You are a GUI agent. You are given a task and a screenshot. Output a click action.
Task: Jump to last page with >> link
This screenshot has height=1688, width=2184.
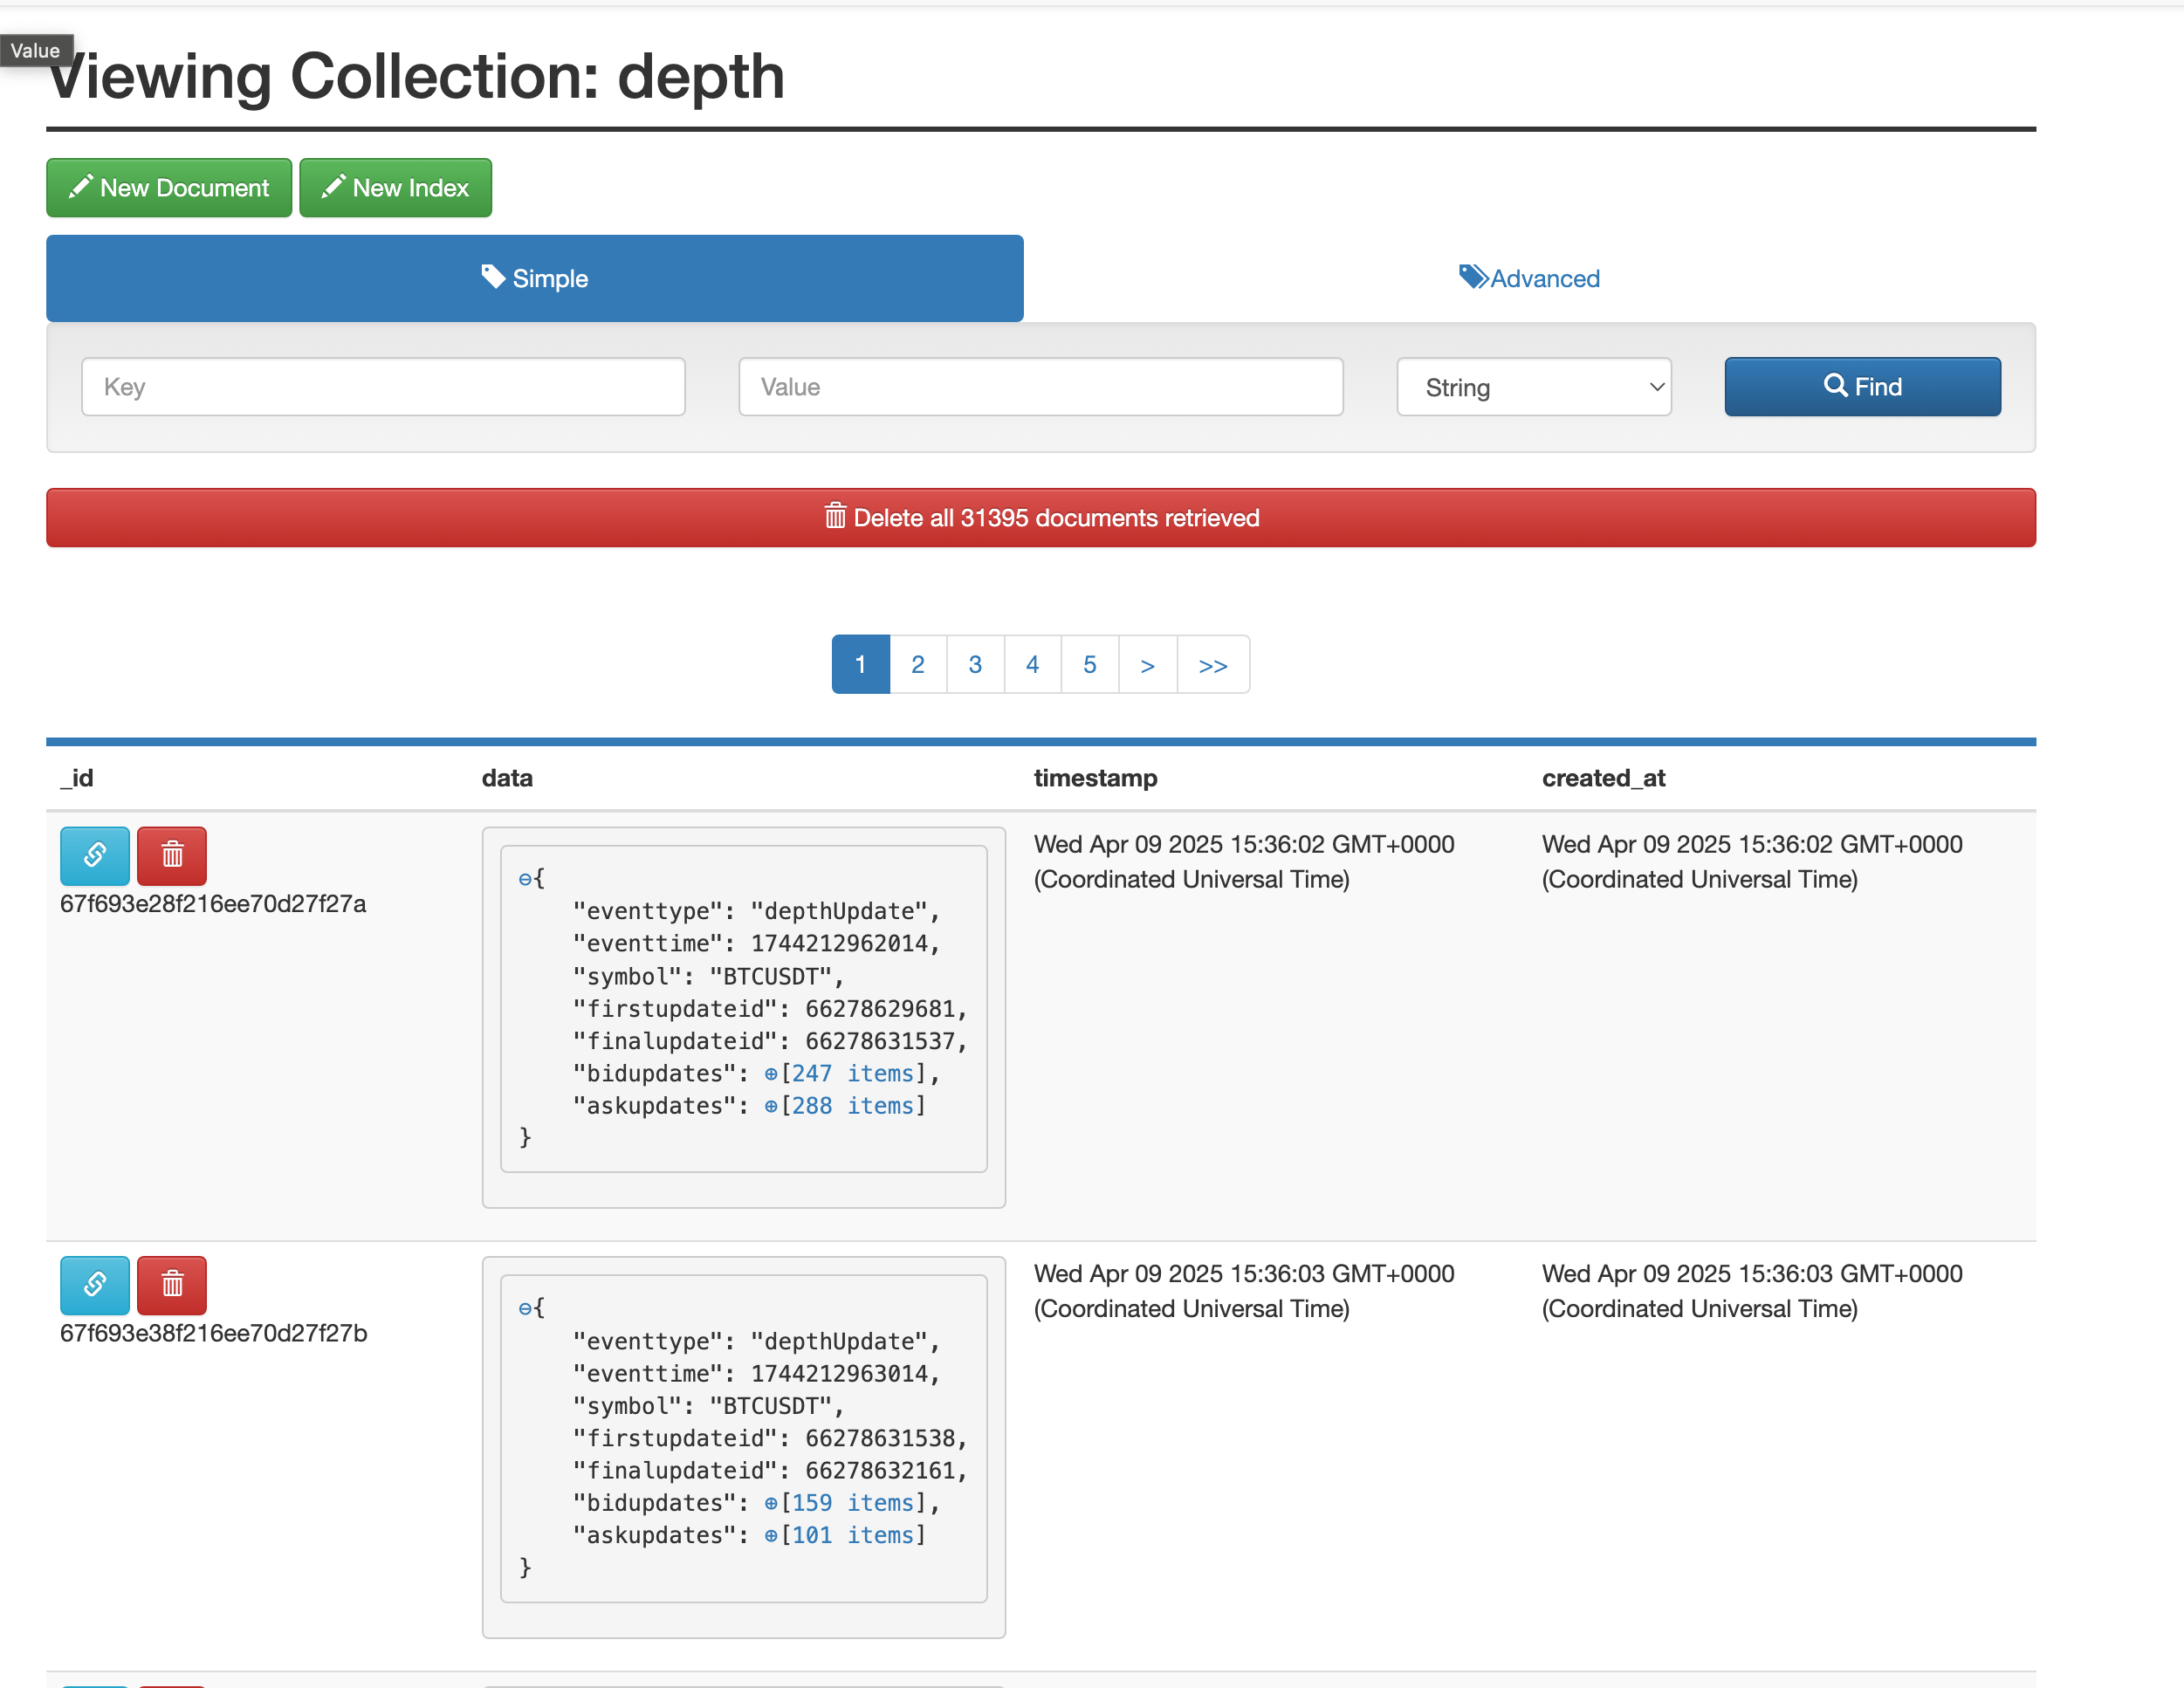(x=1212, y=665)
